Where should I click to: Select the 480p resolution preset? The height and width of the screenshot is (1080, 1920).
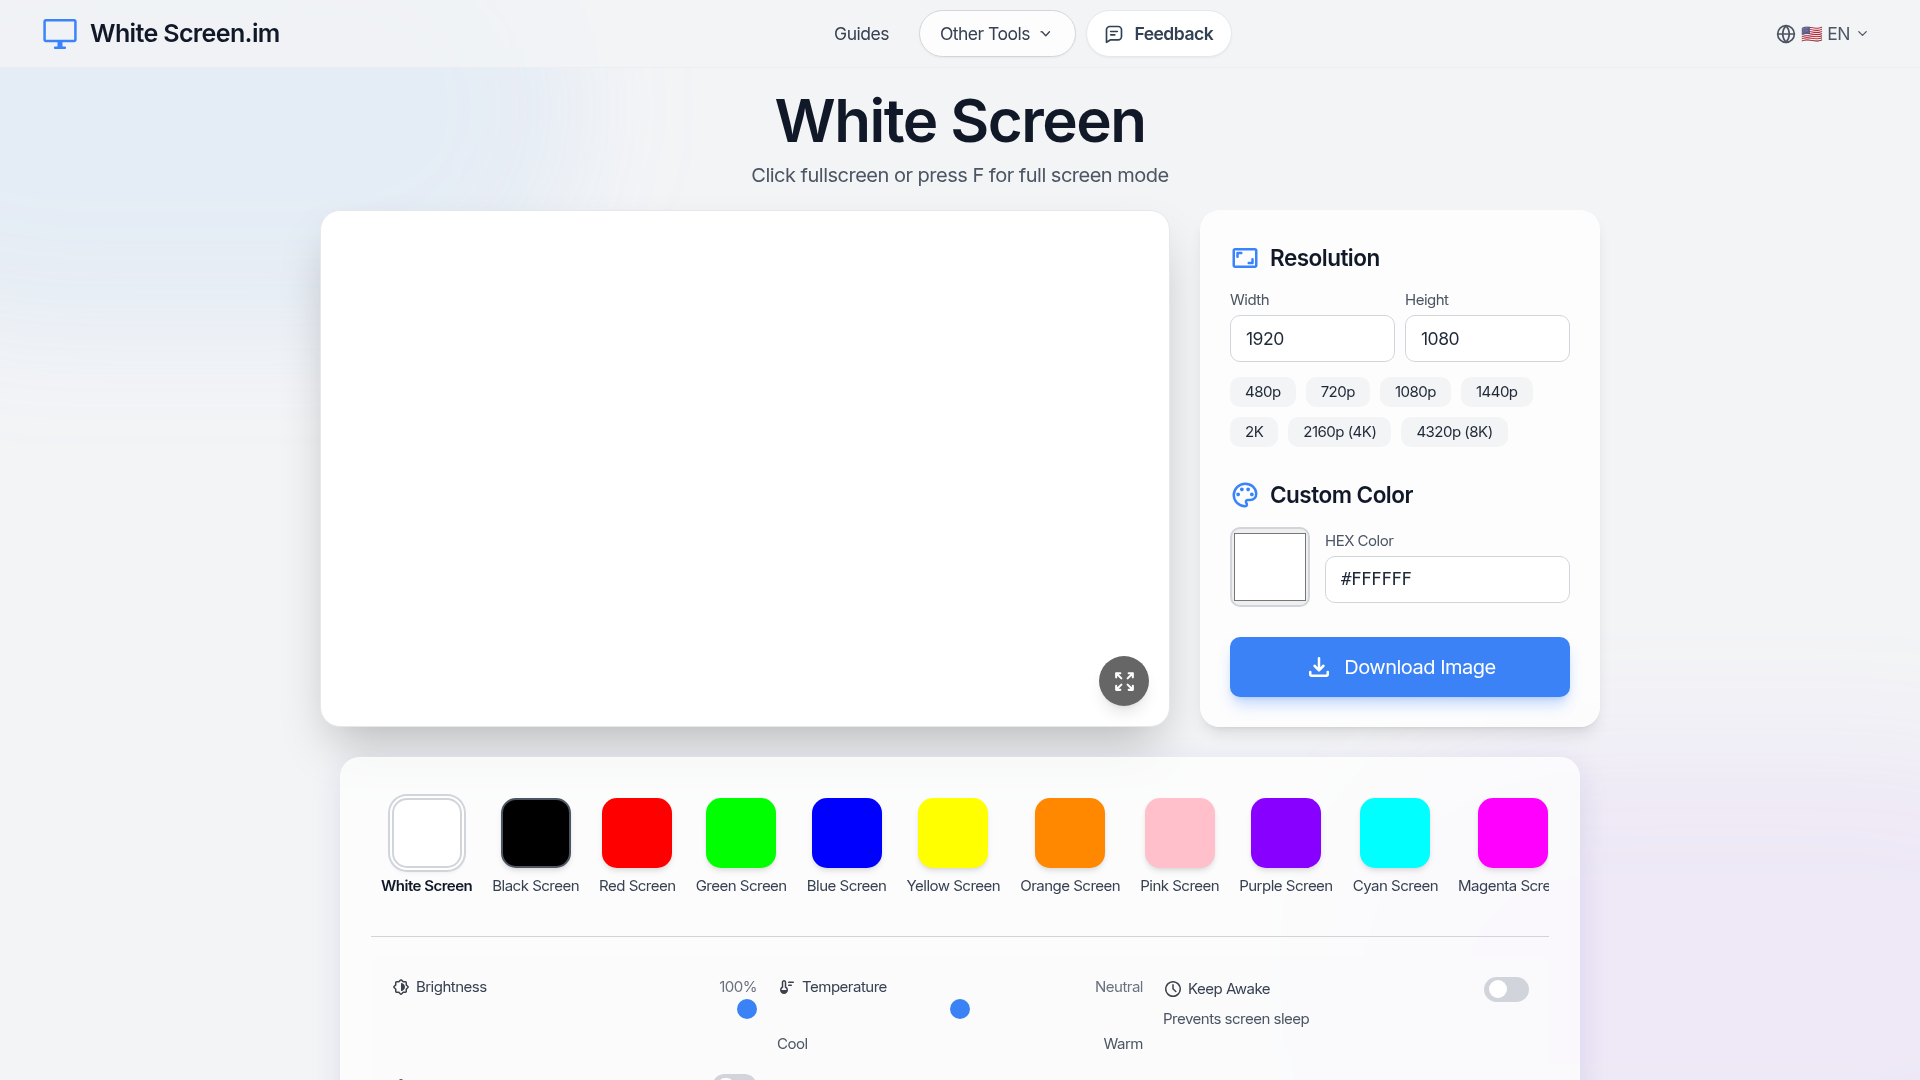tap(1263, 392)
